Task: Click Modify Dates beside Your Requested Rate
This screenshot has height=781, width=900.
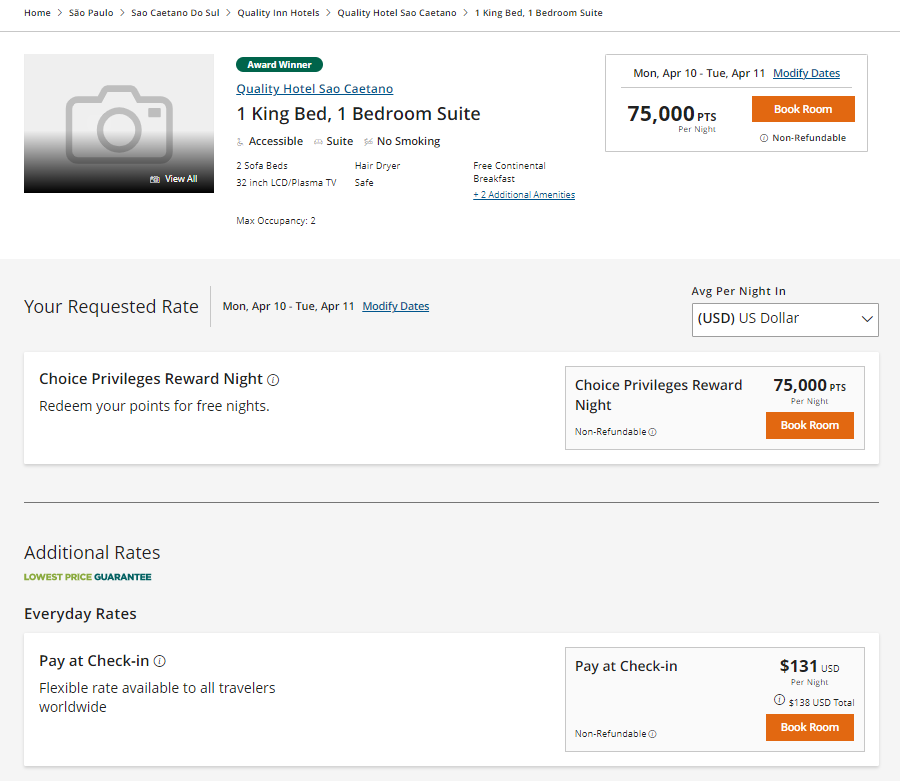Action: pos(395,306)
